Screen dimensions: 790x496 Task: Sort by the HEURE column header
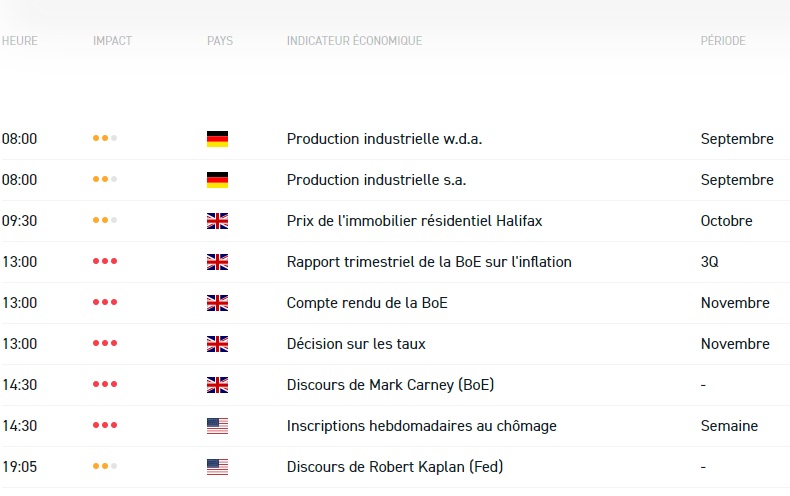(20, 41)
